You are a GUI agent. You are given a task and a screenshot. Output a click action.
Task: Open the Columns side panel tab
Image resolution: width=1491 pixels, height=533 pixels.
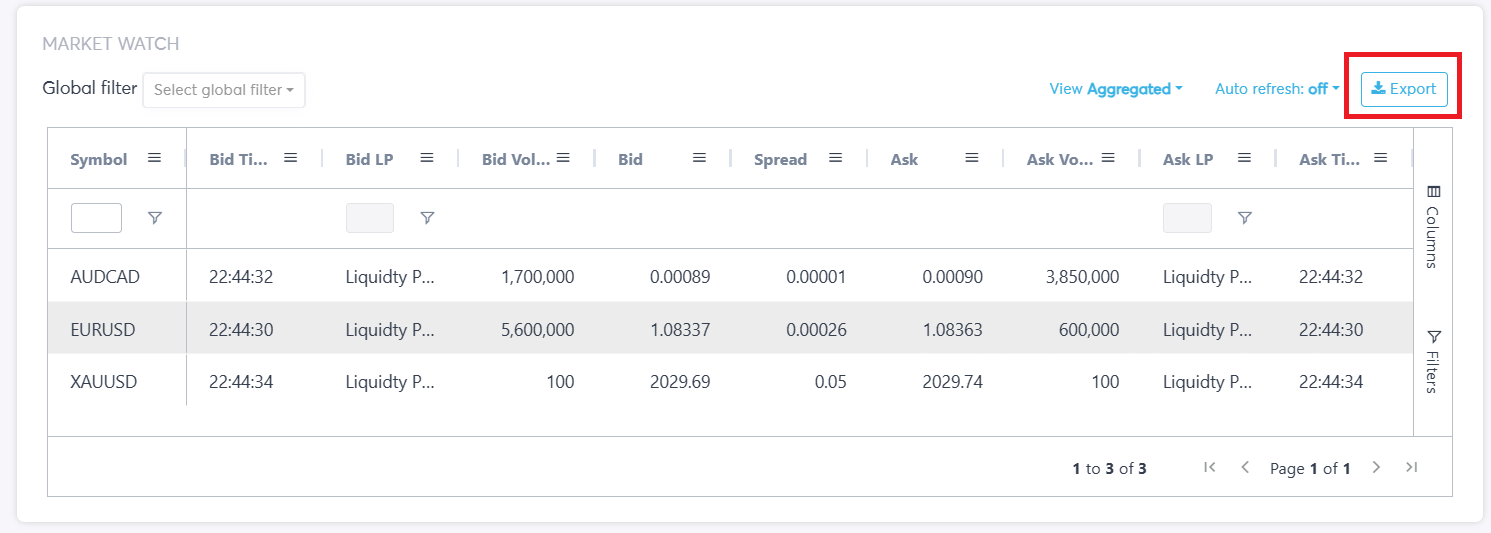coord(1433,227)
